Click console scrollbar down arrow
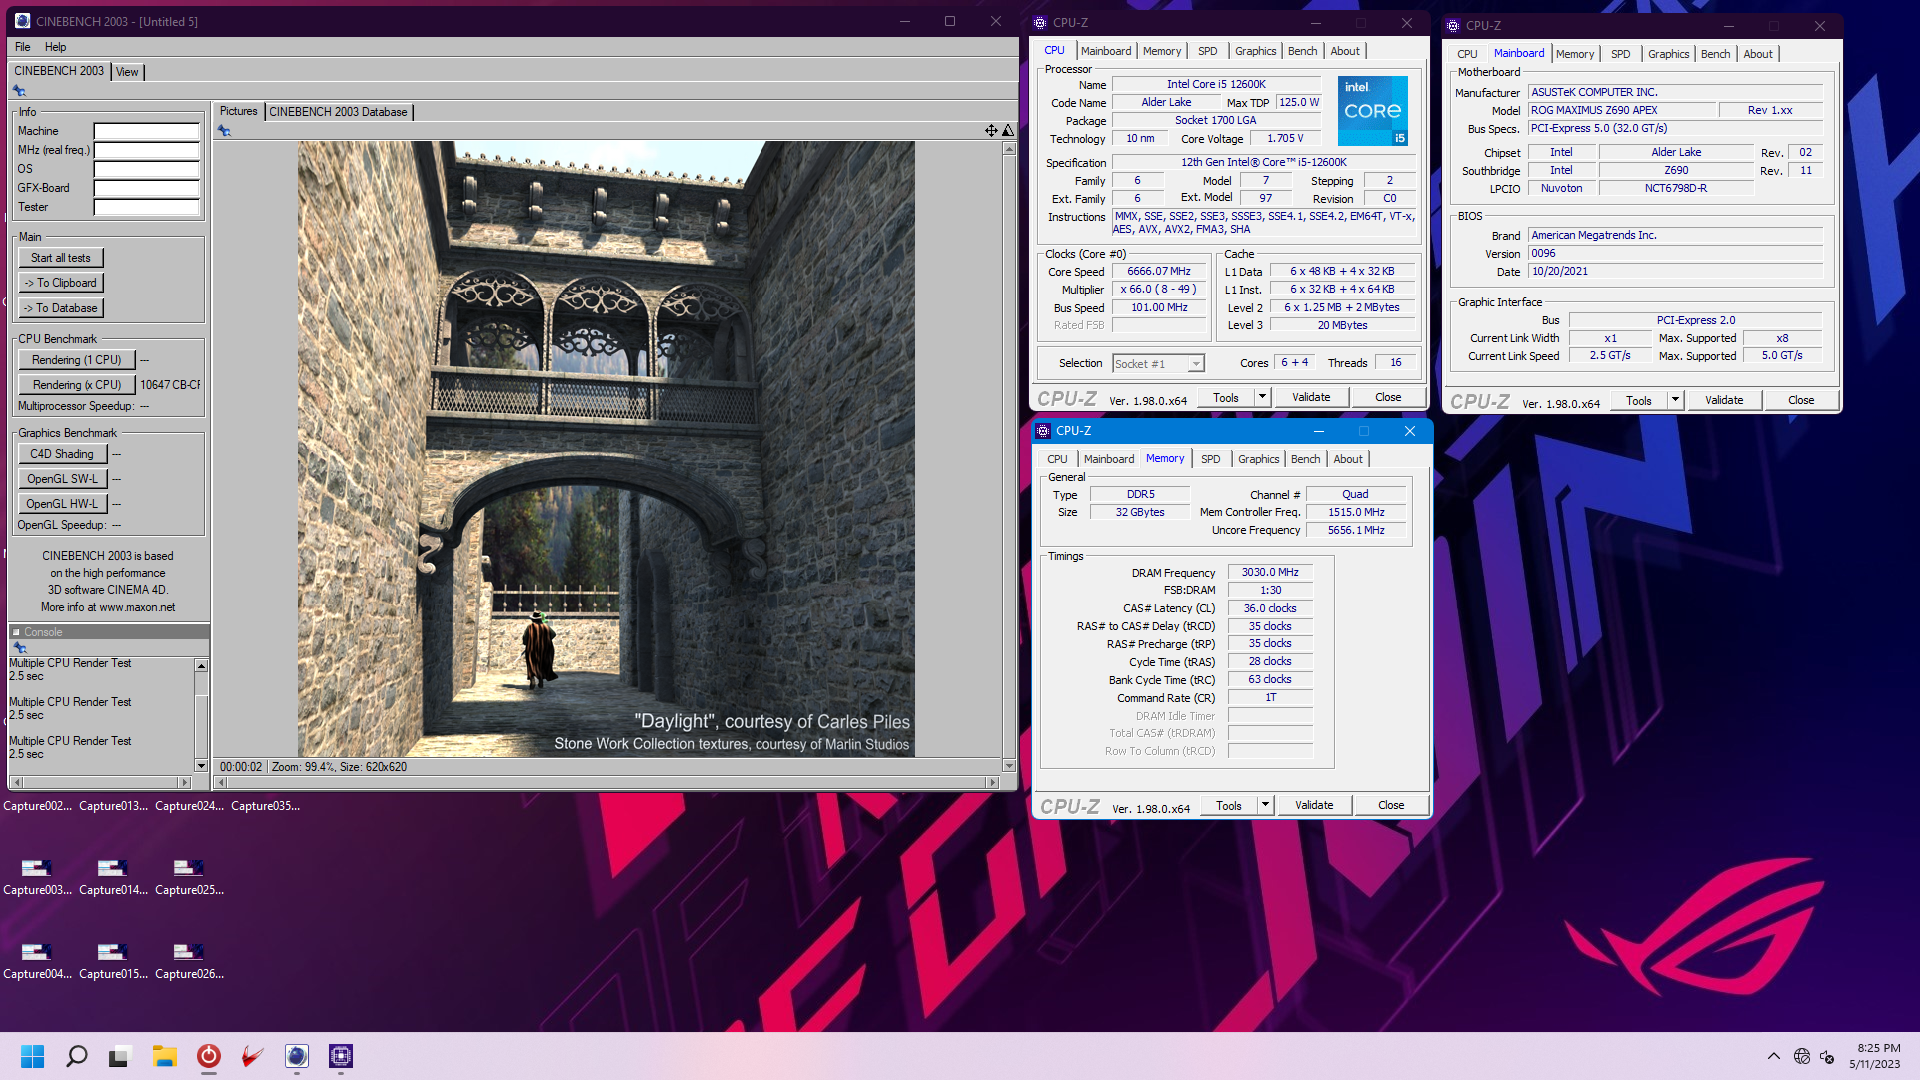 201,766
